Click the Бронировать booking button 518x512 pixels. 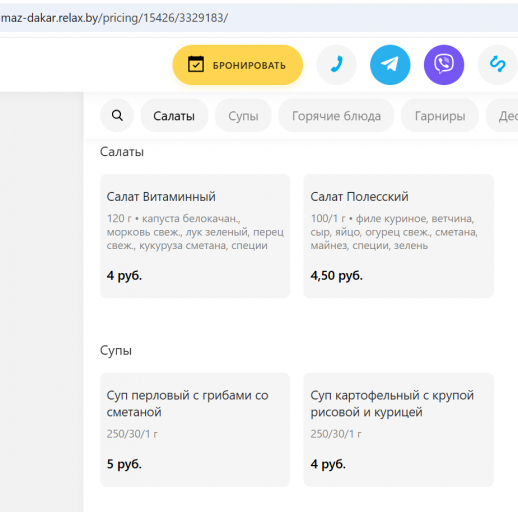pyautogui.click(x=237, y=65)
